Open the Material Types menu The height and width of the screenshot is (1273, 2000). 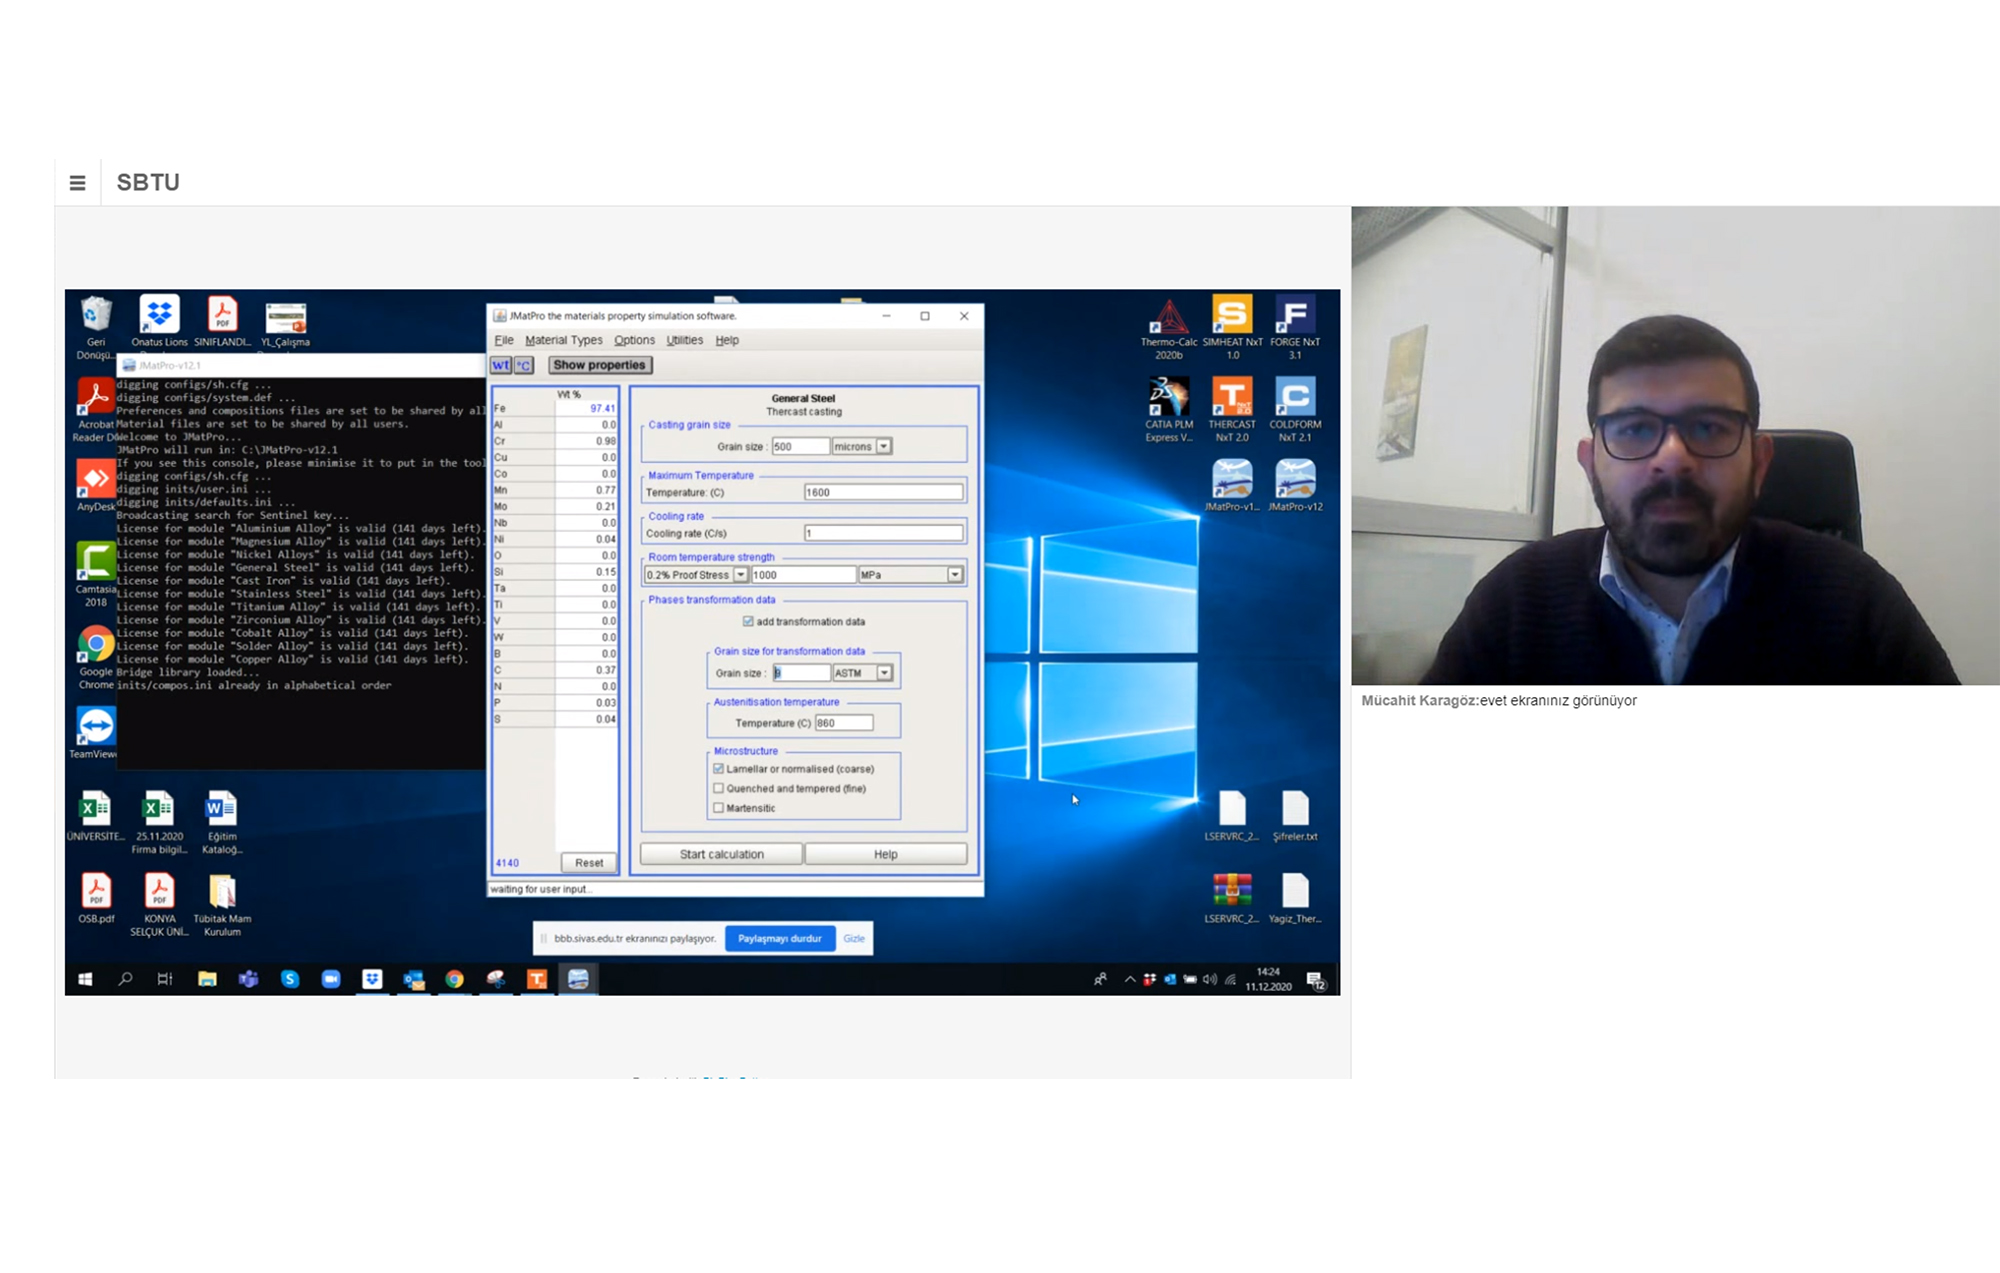click(x=564, y=340)
